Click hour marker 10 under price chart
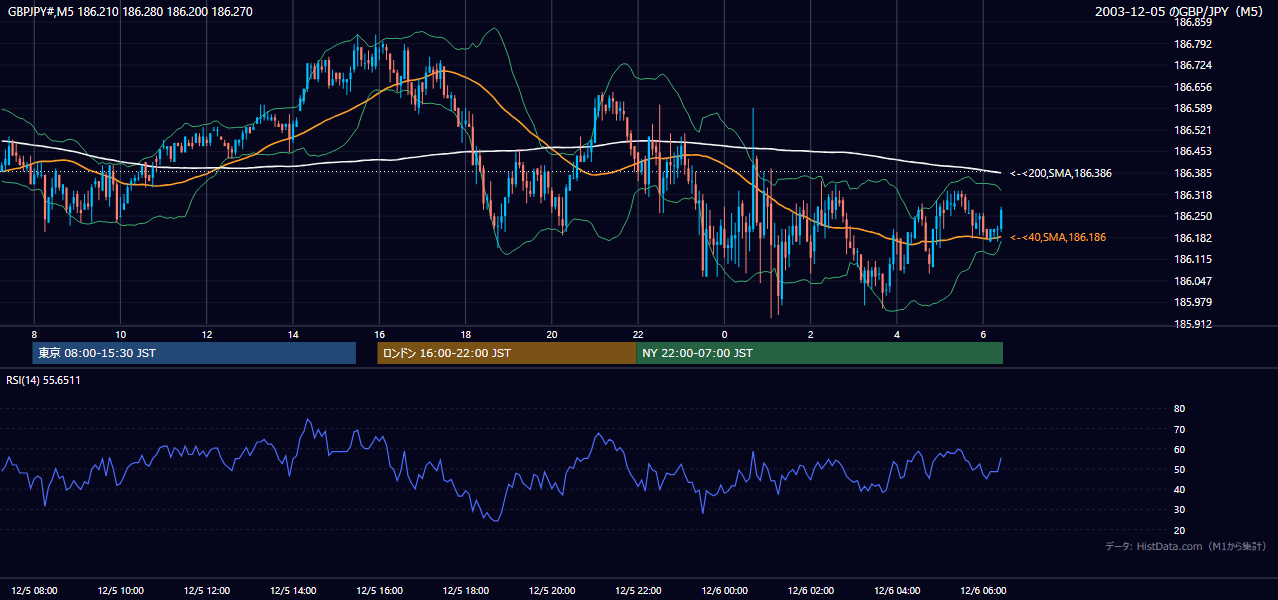The width and height of the screenshot is (1278, 600). click(x=120, y=334)
